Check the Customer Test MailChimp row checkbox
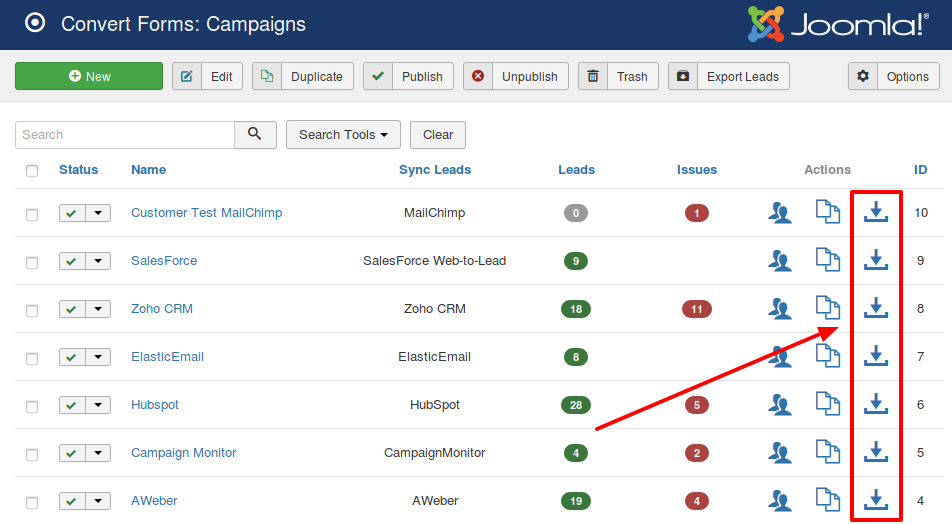The image size is (952, 524). tap(32, 214)
